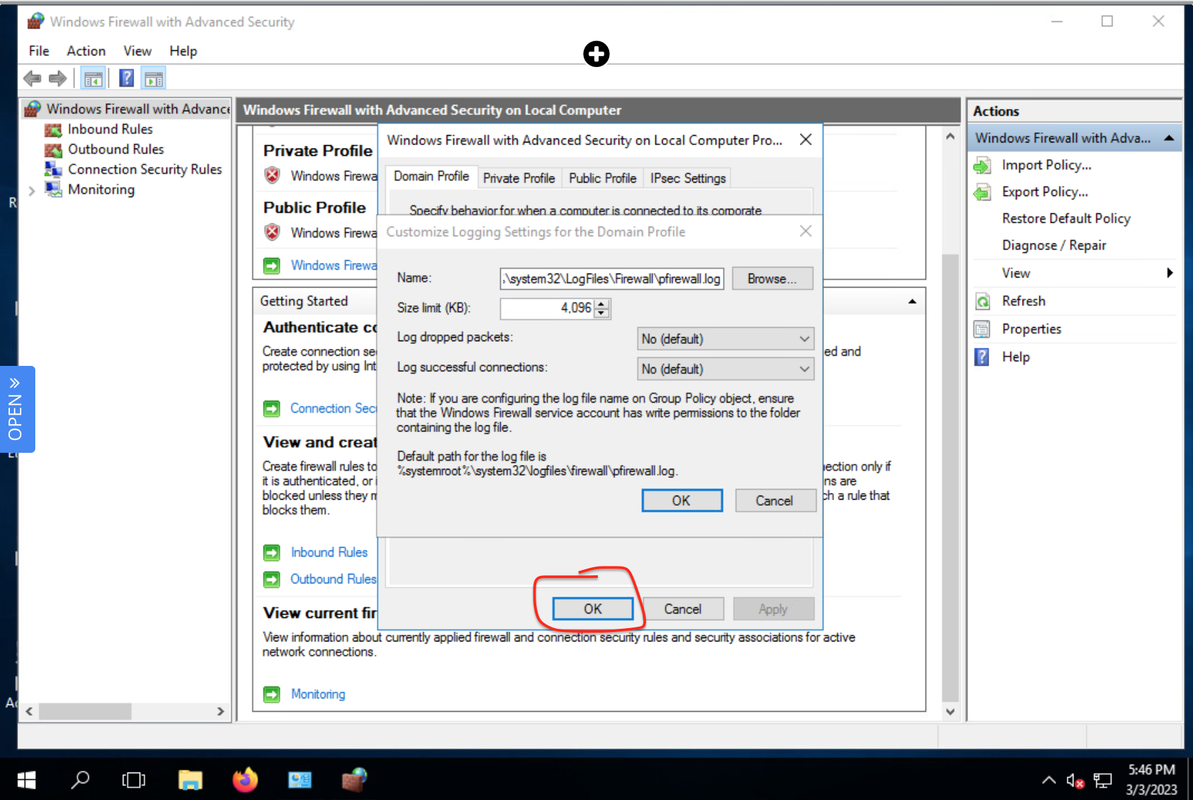Click the muted volume tray icon
This screenshot has width=1193, height=800.
click(x=1075, y=781)
